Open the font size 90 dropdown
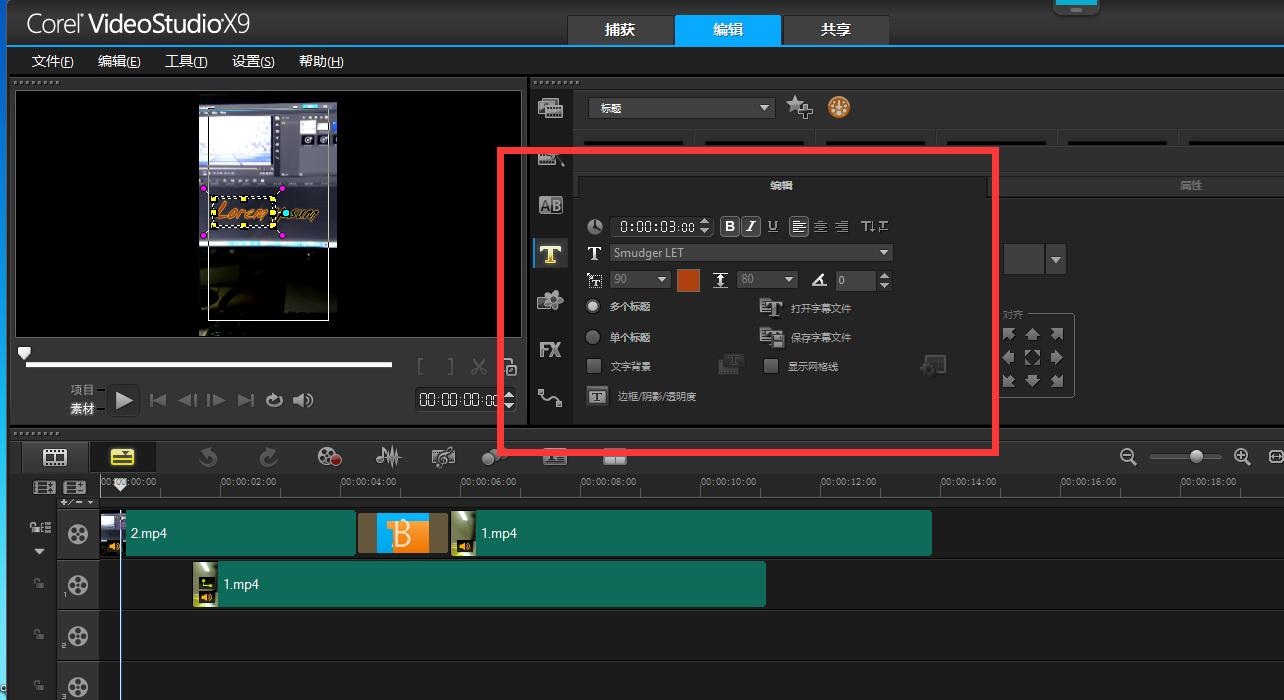 point(661,280)
